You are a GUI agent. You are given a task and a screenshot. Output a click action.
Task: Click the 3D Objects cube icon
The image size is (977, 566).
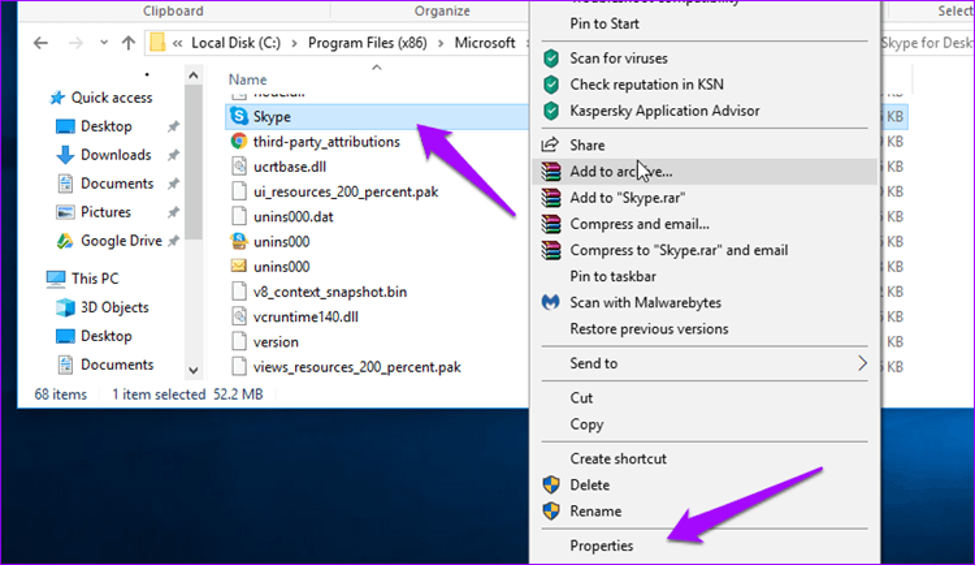point(65,307)
